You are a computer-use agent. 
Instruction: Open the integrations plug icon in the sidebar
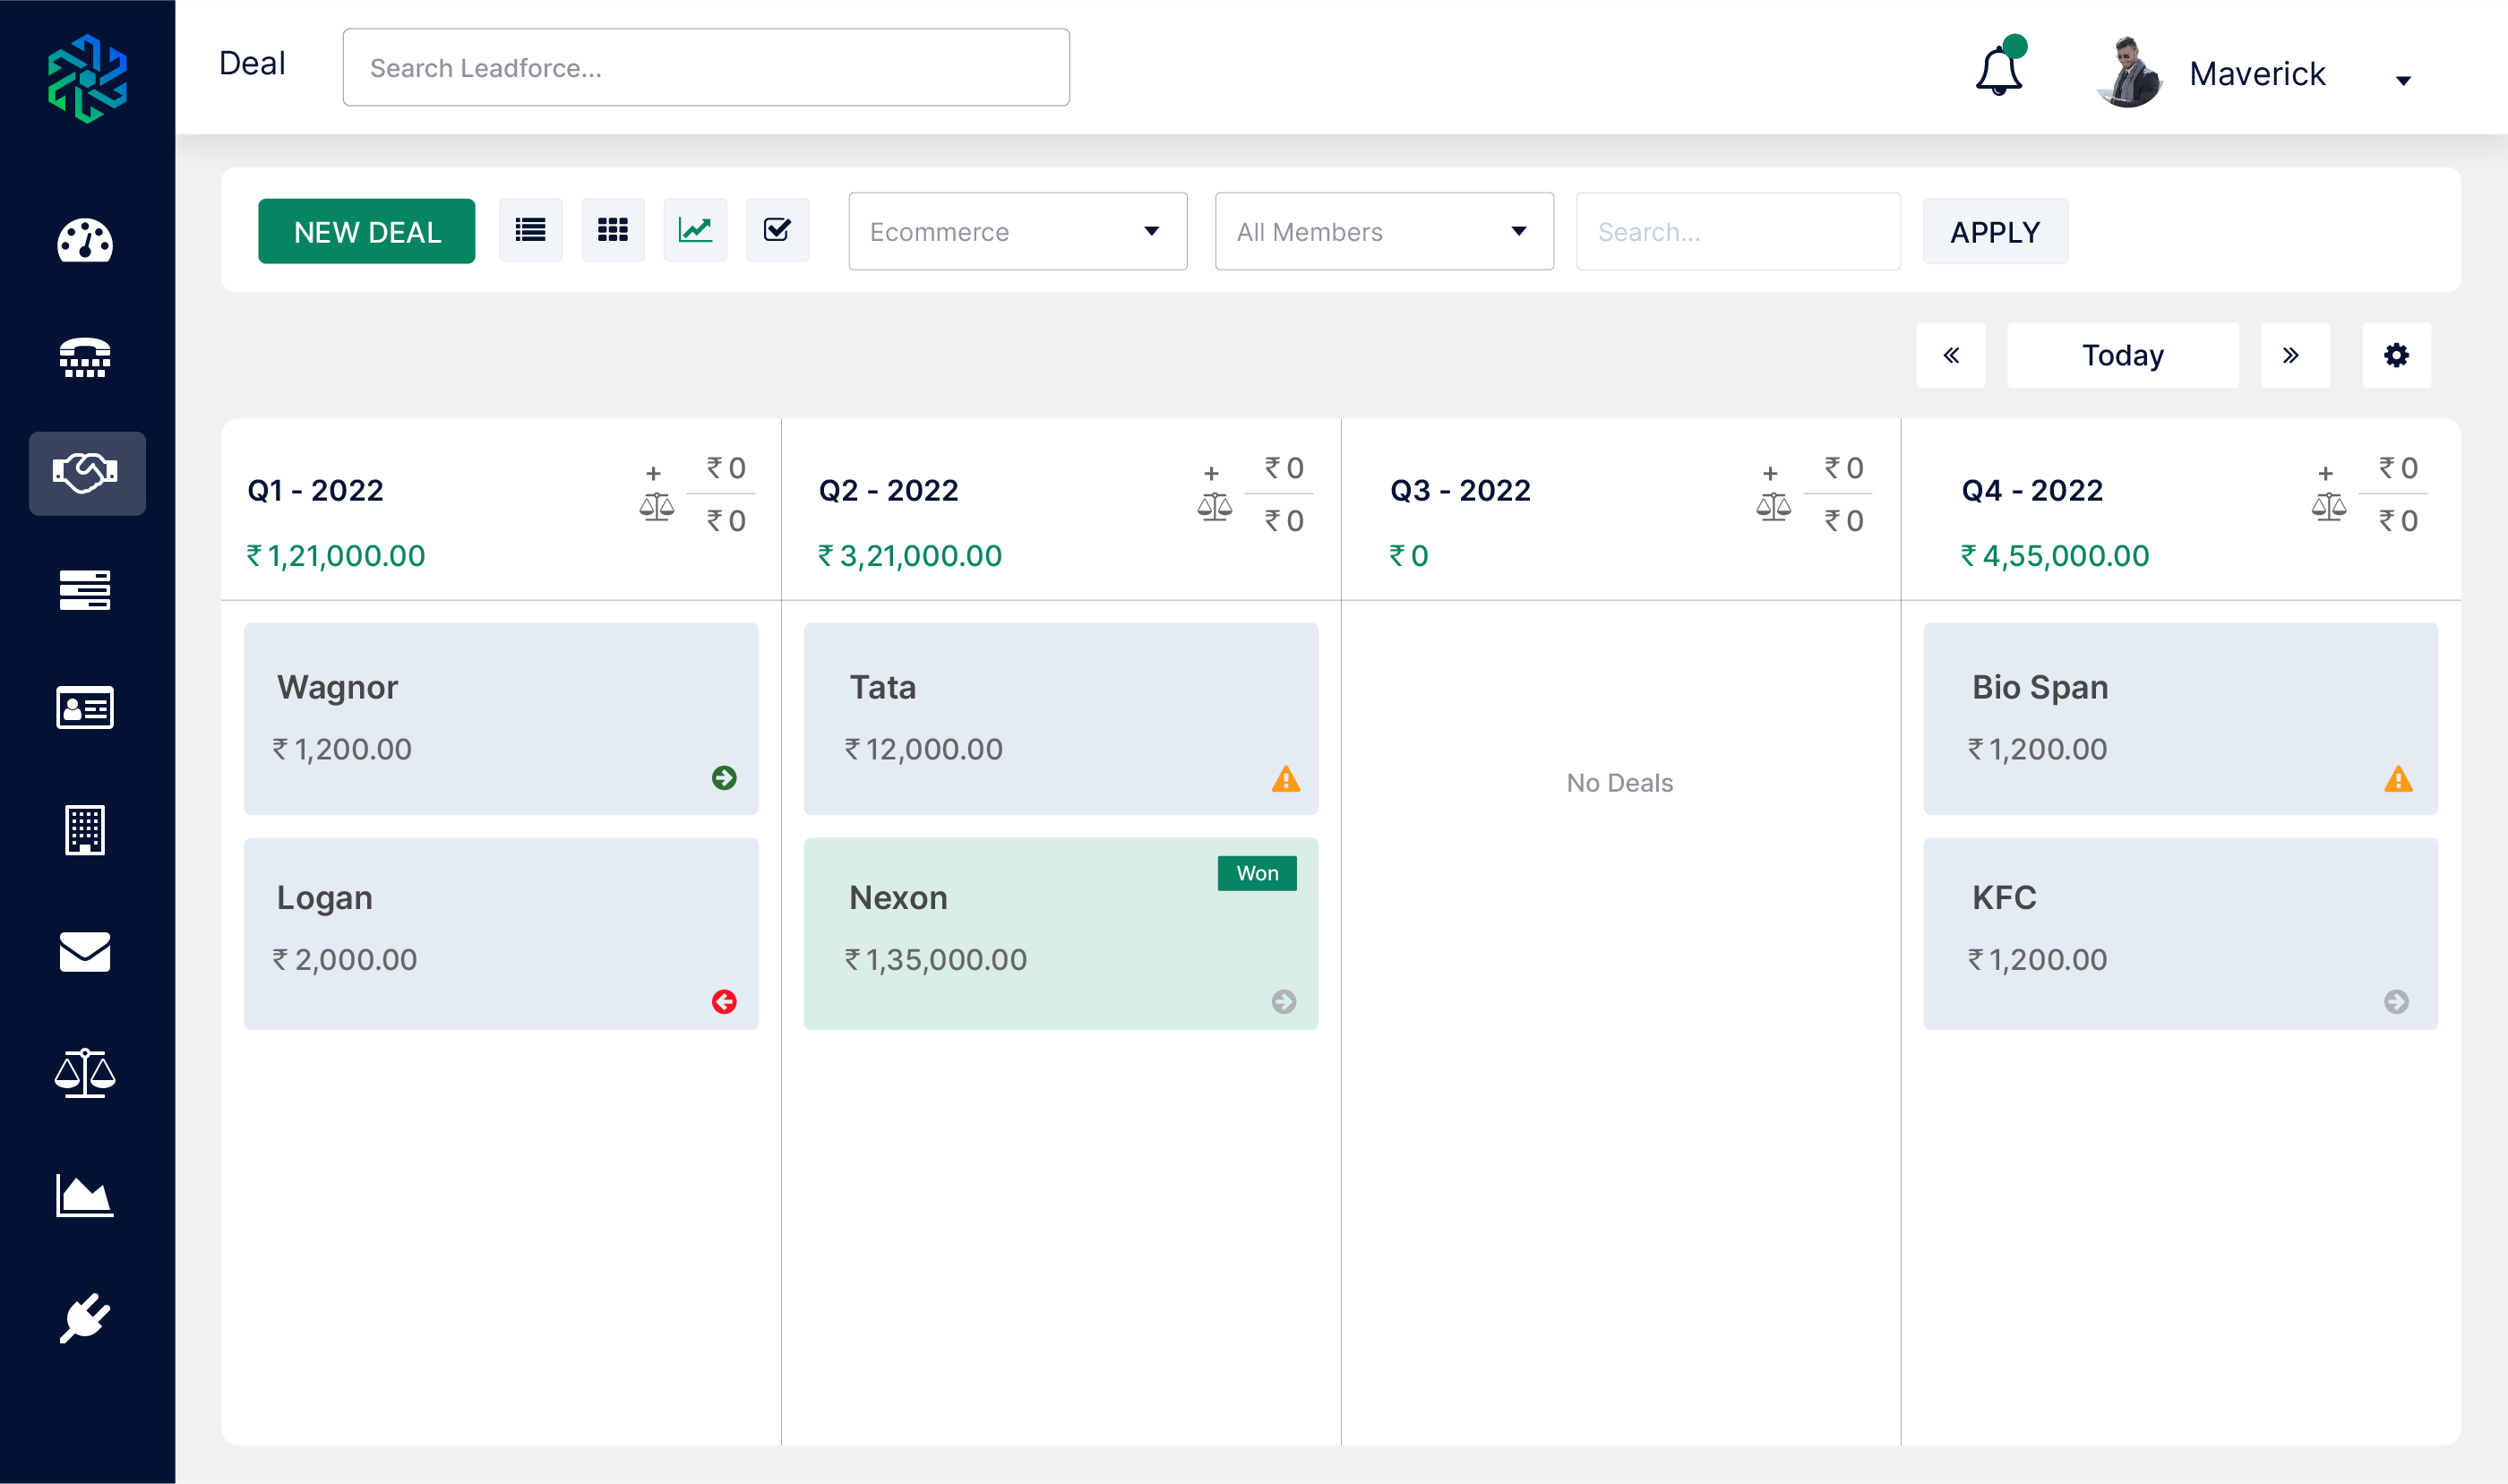coord(87,1318)
